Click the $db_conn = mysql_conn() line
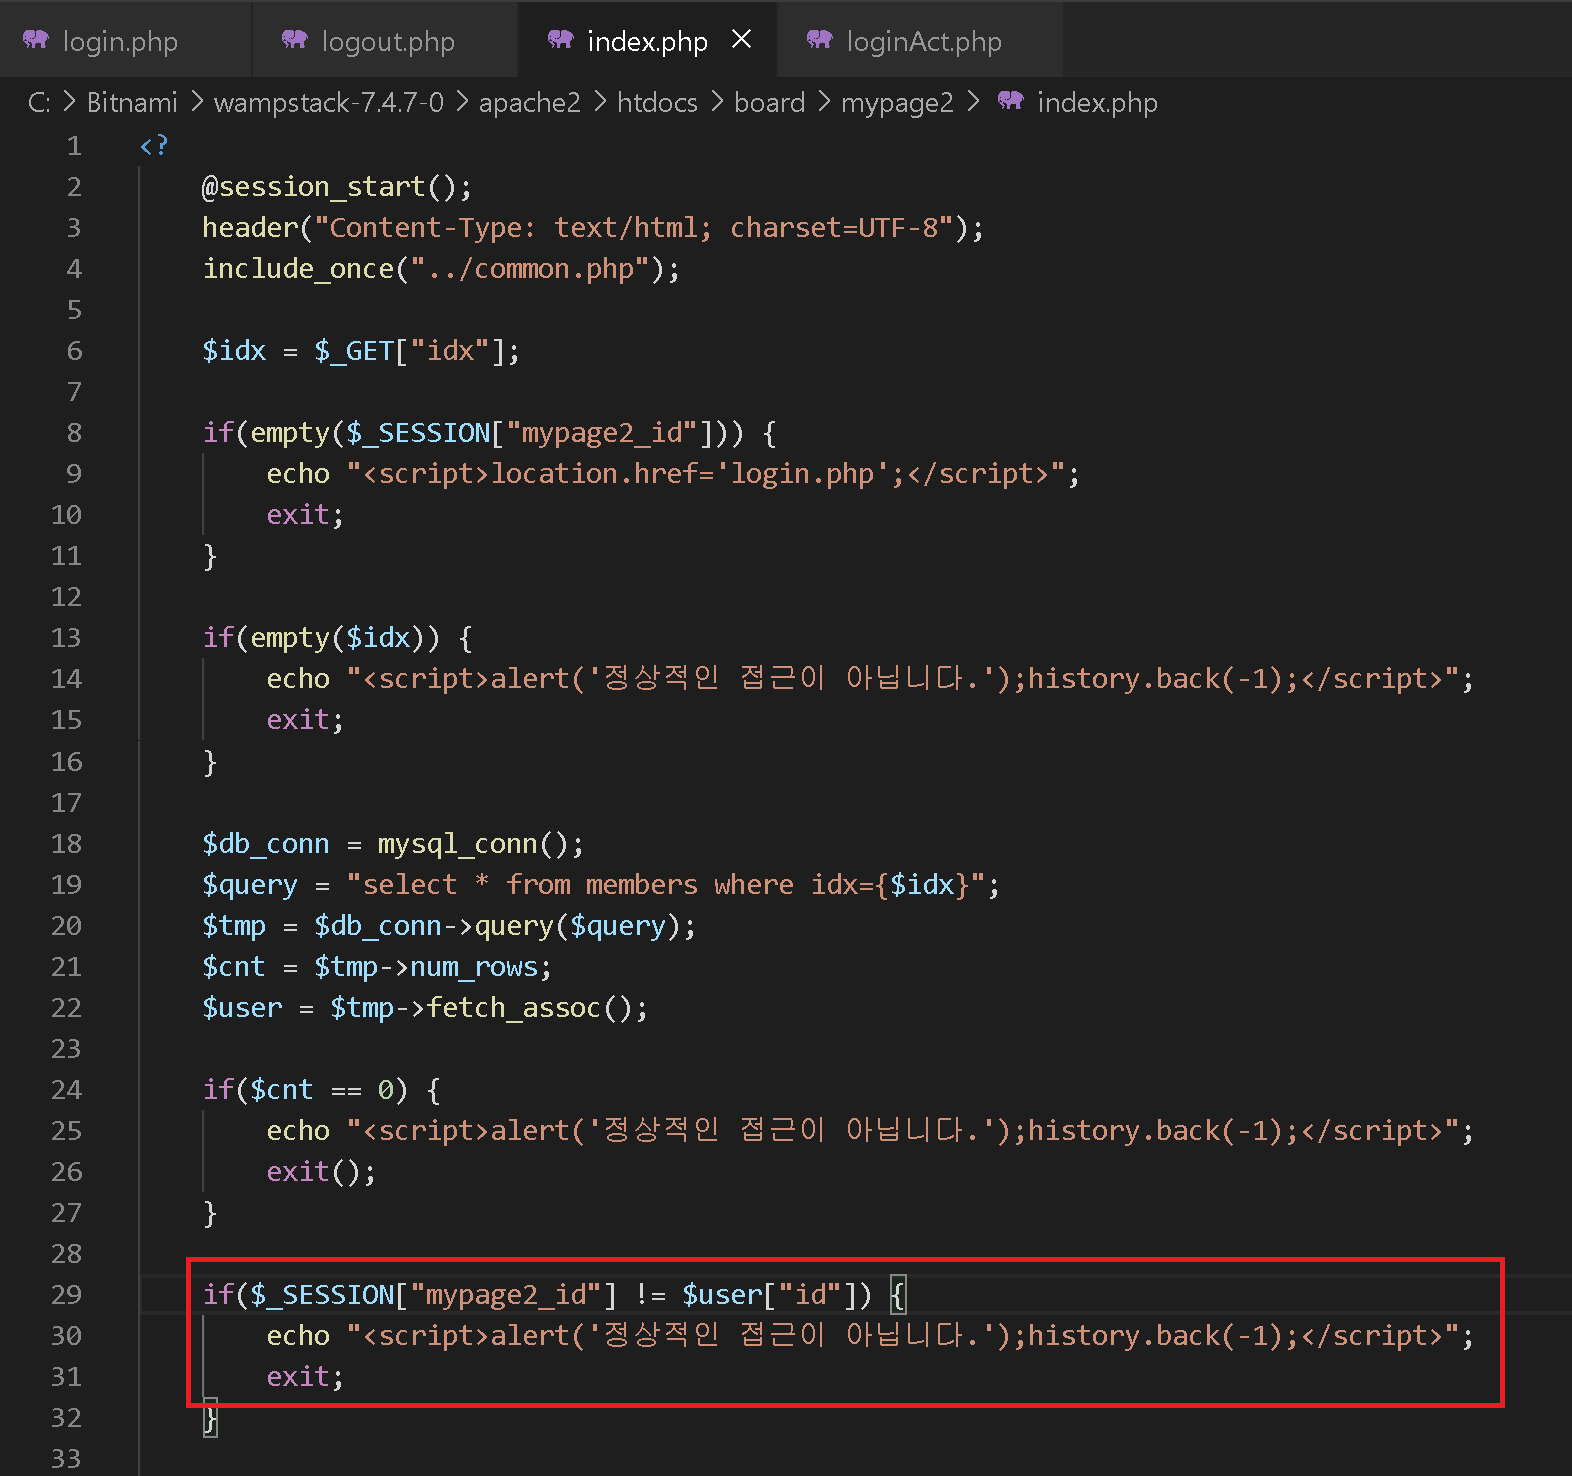This screenshot has width=1572, height=1476. click(393, 844)
